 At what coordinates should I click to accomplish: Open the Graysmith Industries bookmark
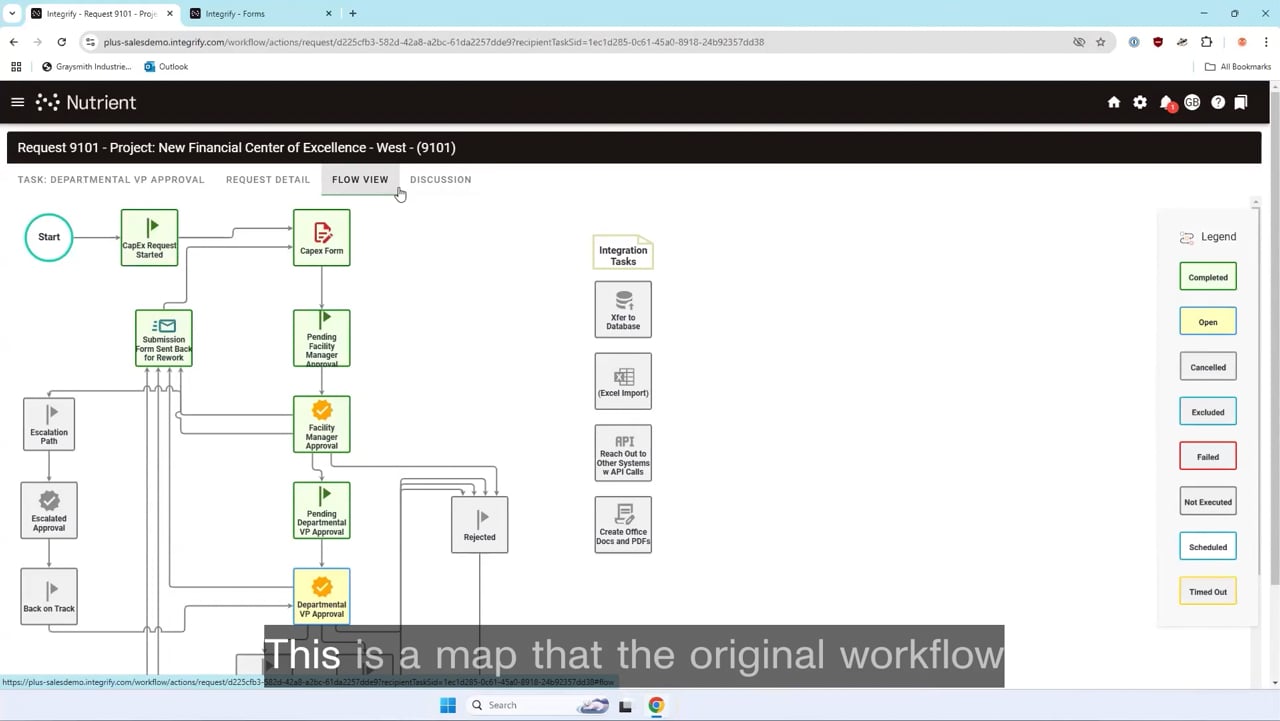[86, 67]
